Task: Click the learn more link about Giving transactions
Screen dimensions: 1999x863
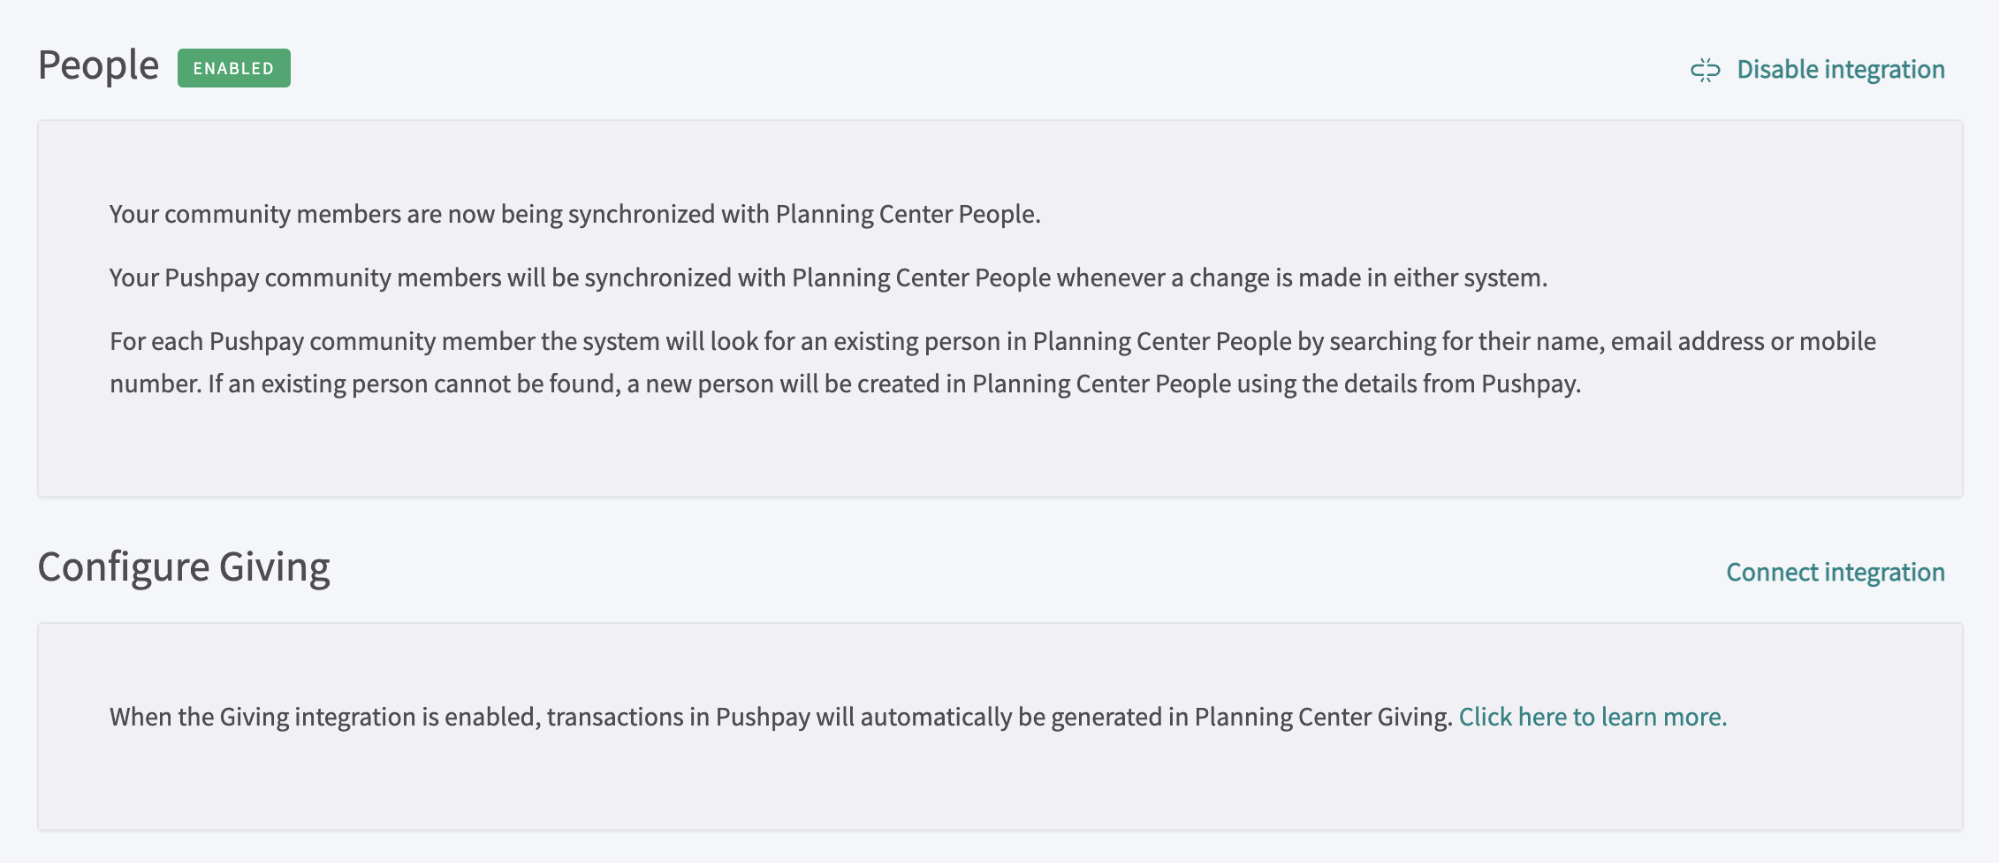Action: [1592, 717]
